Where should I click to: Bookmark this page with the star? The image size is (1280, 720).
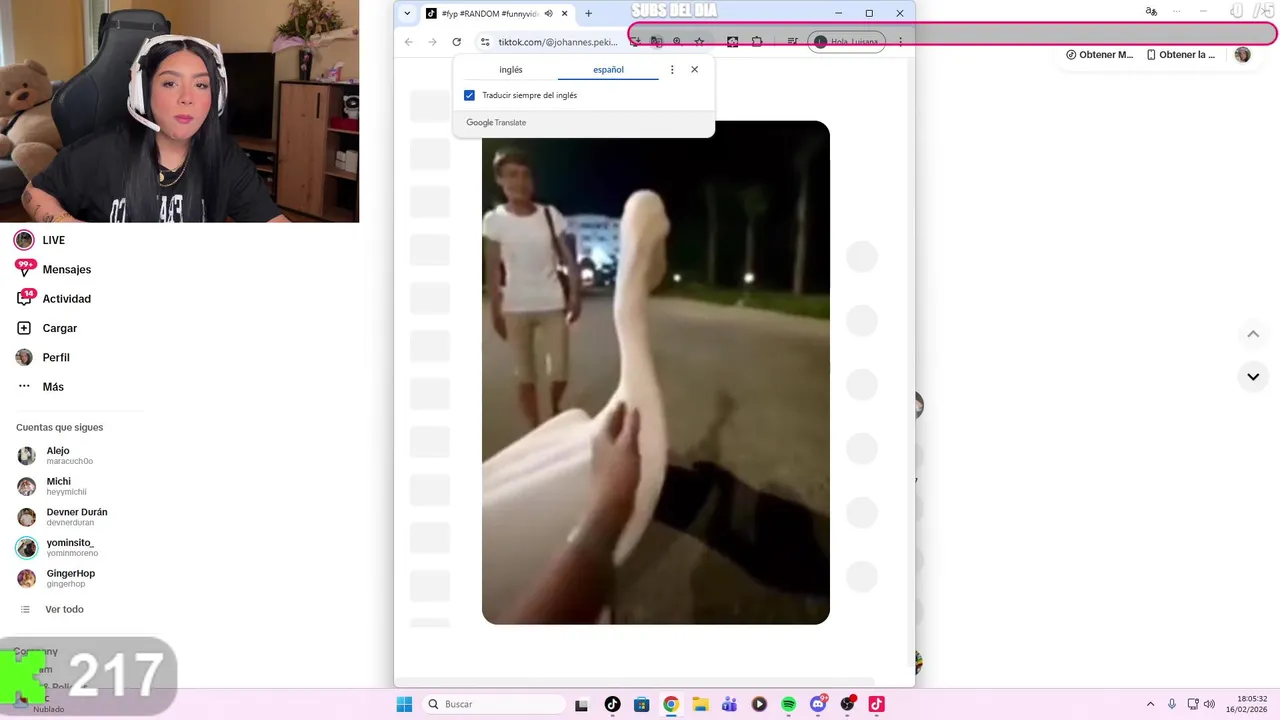pyautogui.click(x=699, y=42)
